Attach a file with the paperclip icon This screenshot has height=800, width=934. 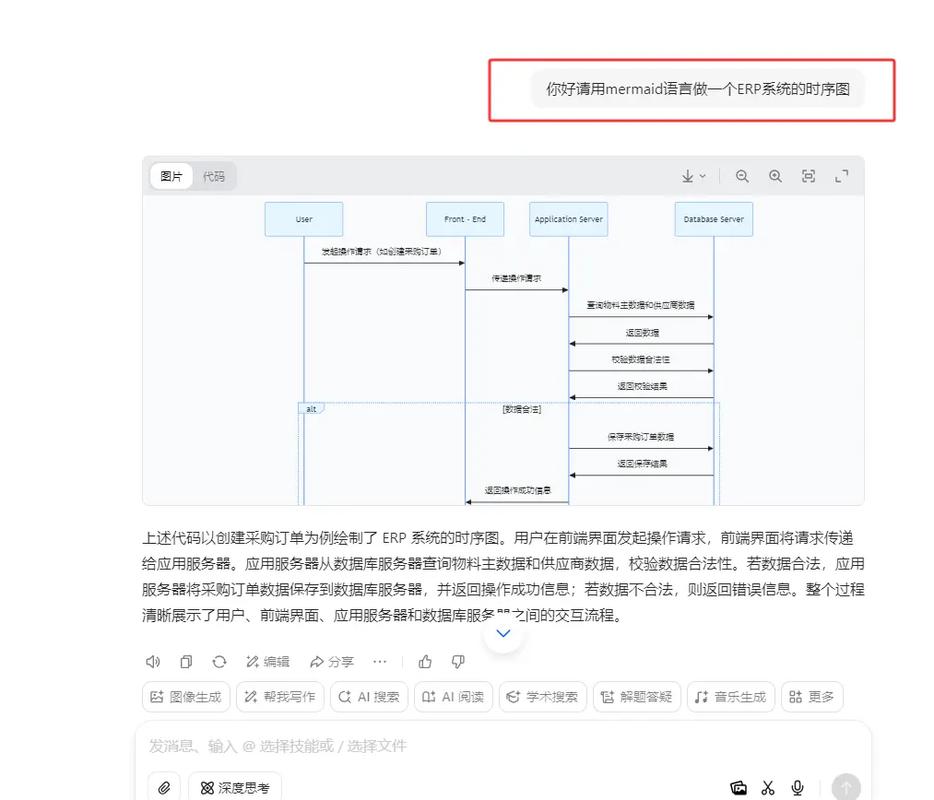click(164, 787)
